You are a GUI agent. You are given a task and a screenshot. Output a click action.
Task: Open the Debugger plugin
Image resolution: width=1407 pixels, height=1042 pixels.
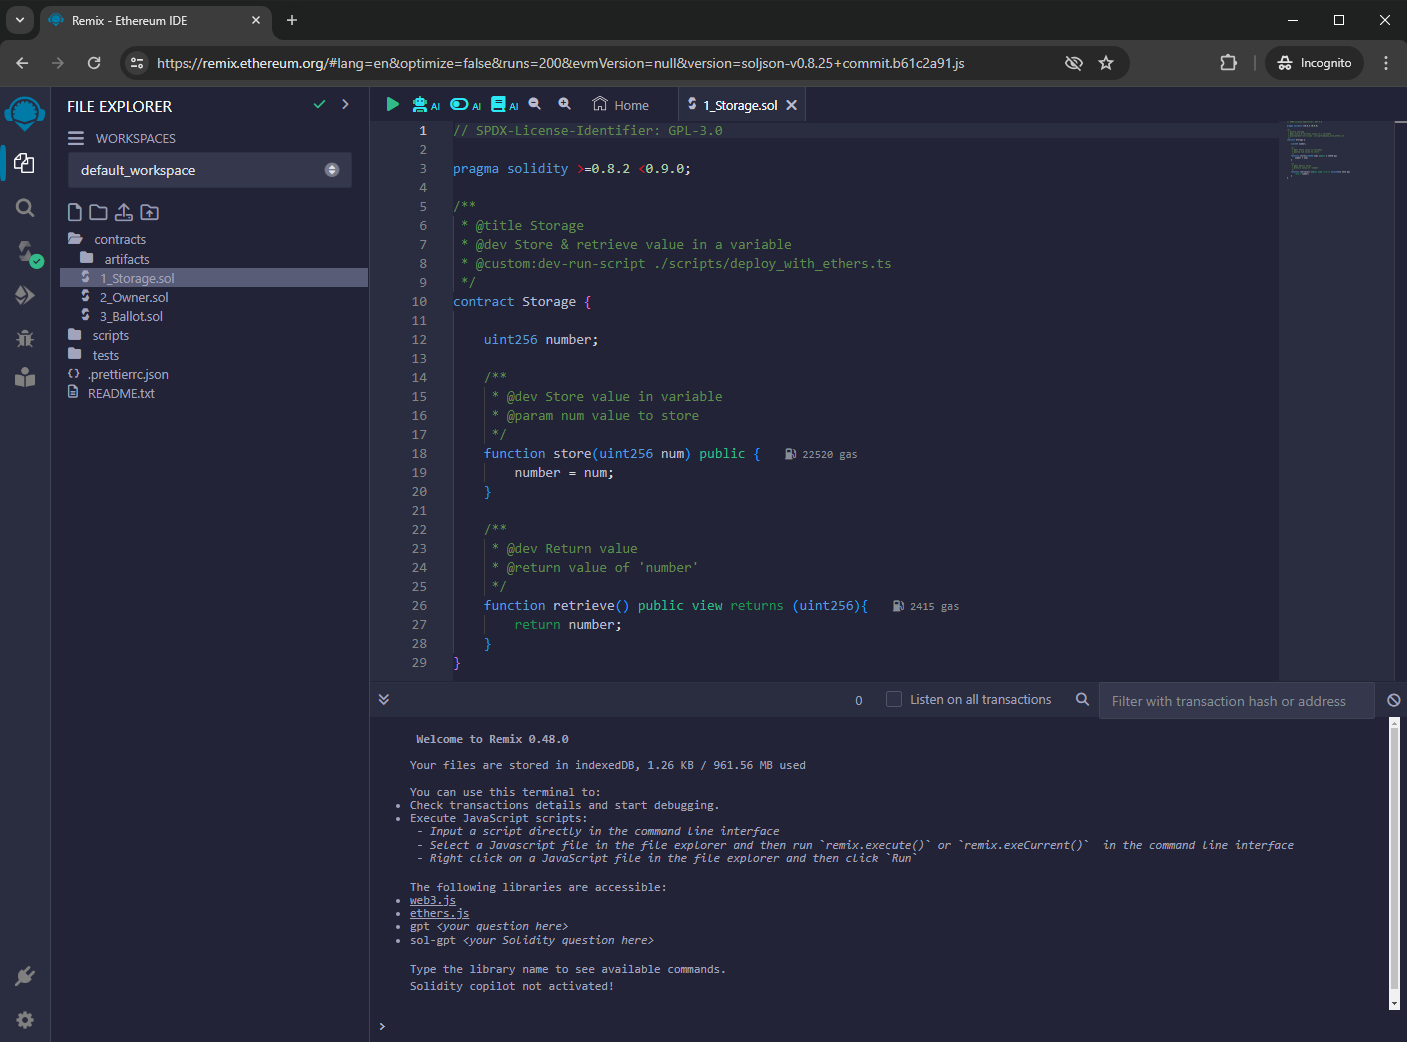(x=25, y=338)
